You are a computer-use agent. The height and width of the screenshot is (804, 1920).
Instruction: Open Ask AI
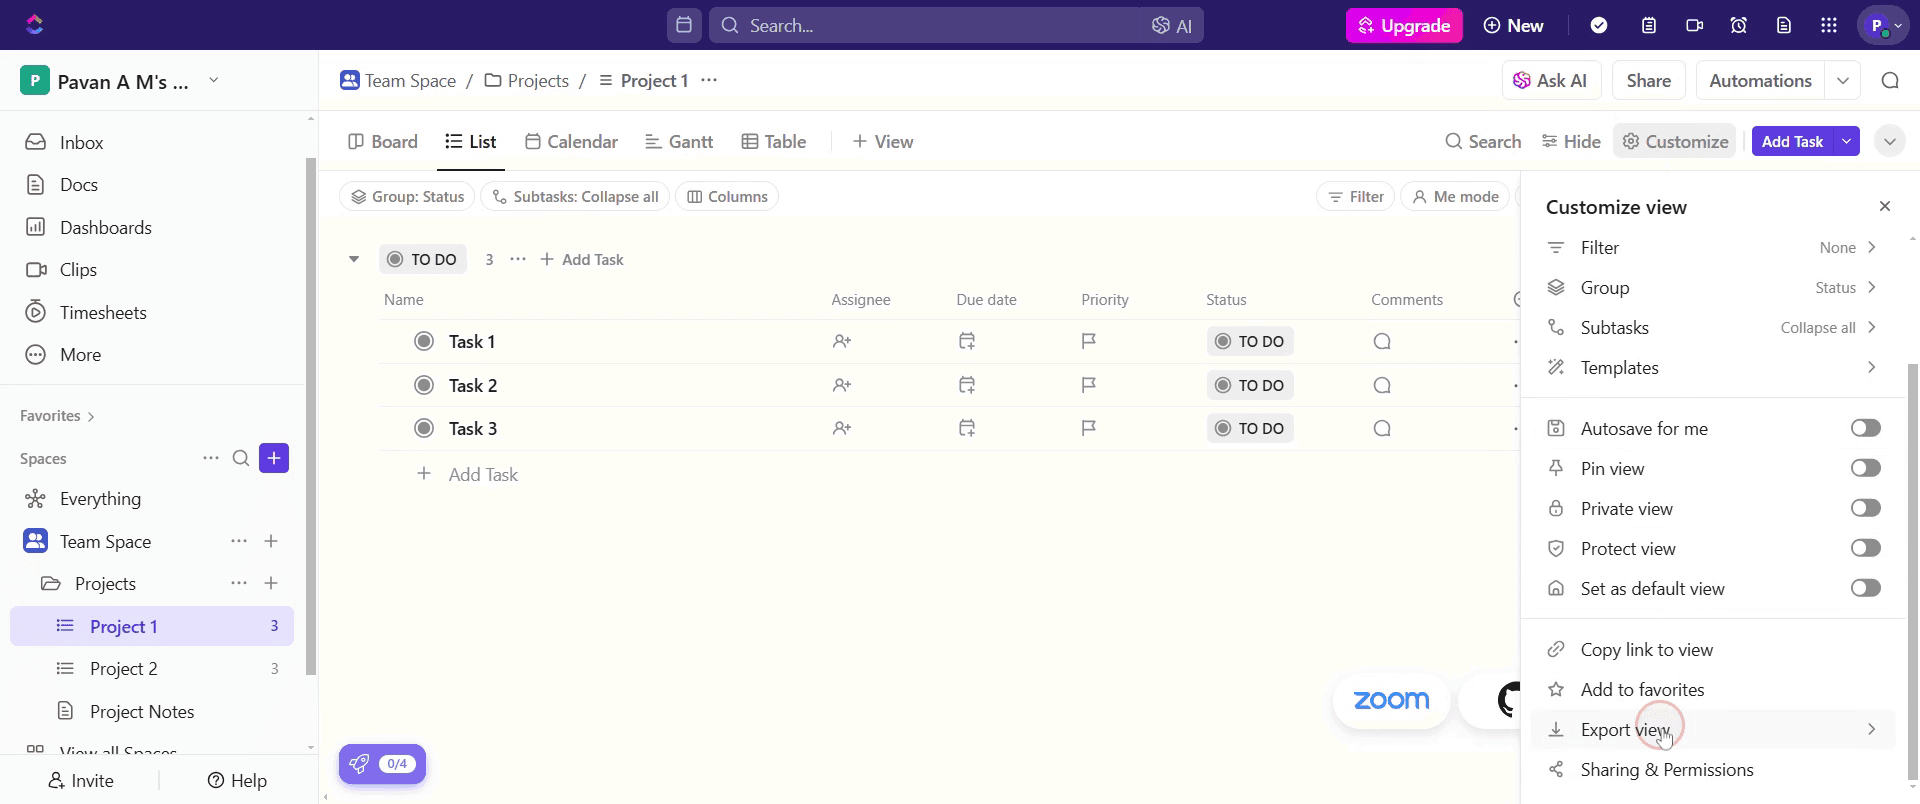pos(1551,81)
